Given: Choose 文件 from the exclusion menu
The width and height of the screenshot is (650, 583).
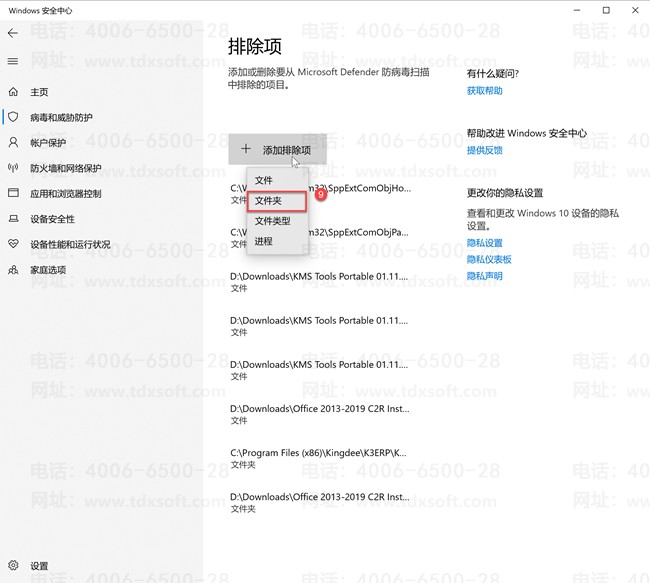Looking at the screenshot, I should (264, 180).
